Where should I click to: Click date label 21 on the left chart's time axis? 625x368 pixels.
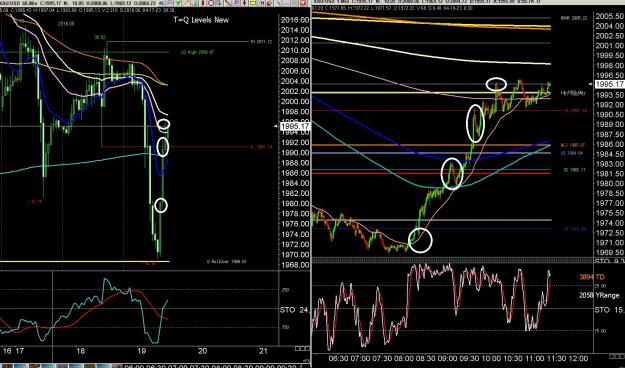click(263, 351)
